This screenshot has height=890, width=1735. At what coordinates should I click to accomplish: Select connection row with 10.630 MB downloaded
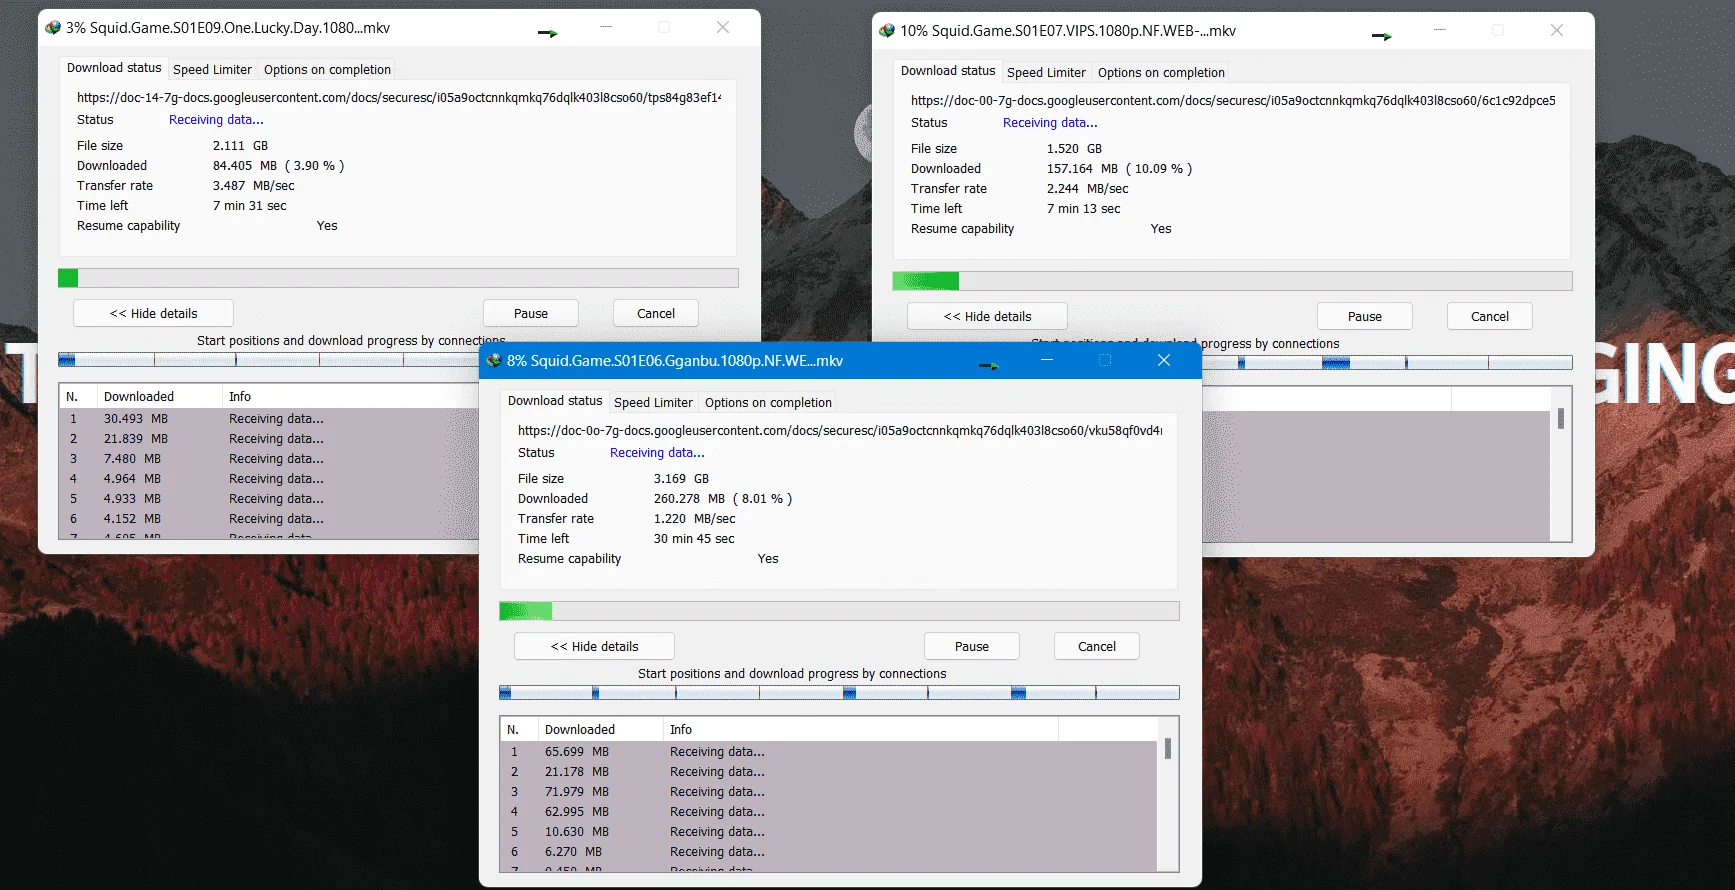(x=829, y=831)
